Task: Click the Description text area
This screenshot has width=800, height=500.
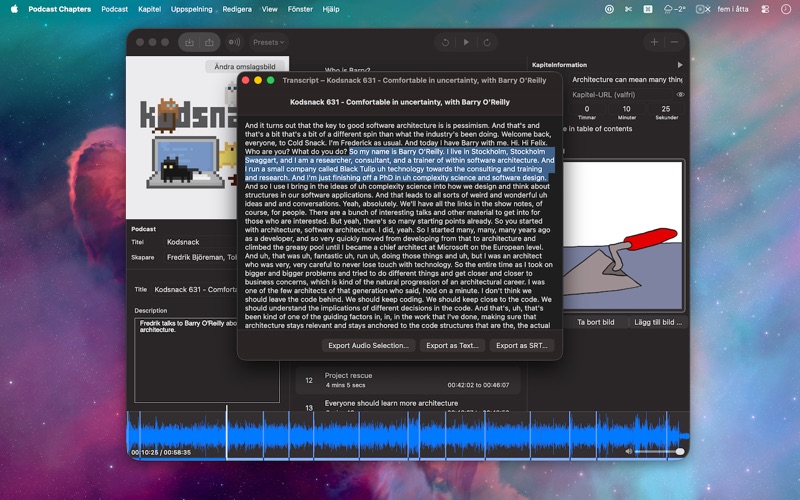Action: (x=207, y=360)
